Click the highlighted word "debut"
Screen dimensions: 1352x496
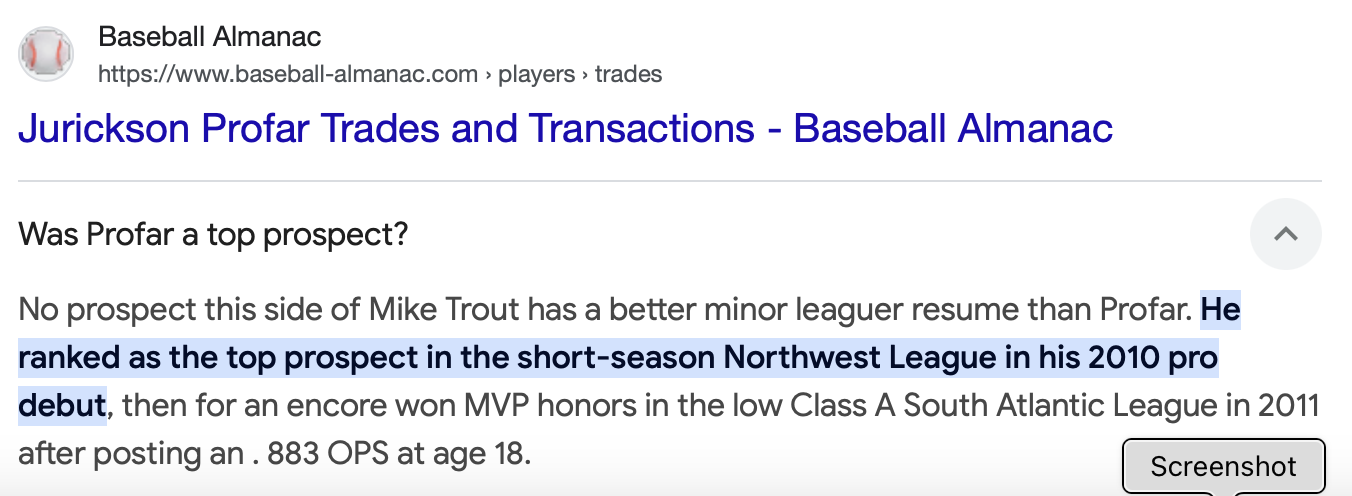(x=62, y=406)
